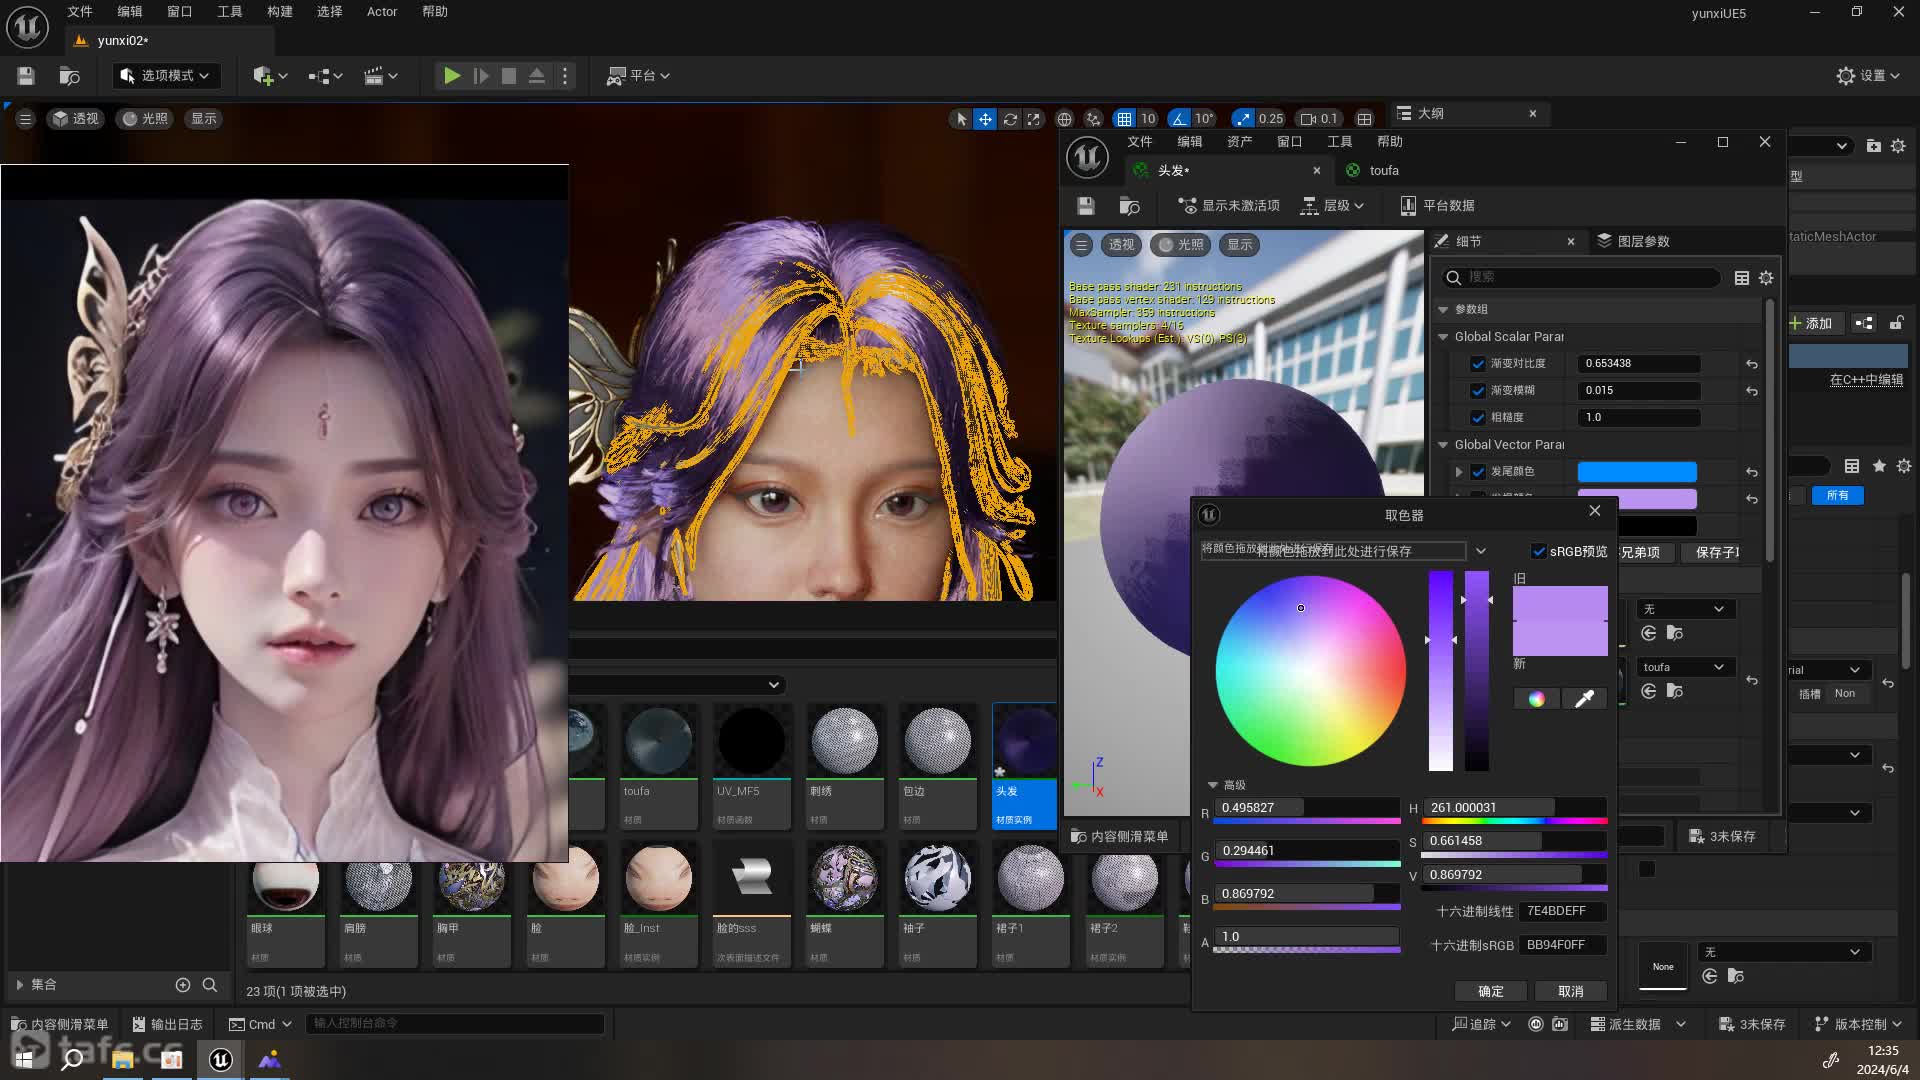Click the light purple color swatch in details

point(1637,497)
